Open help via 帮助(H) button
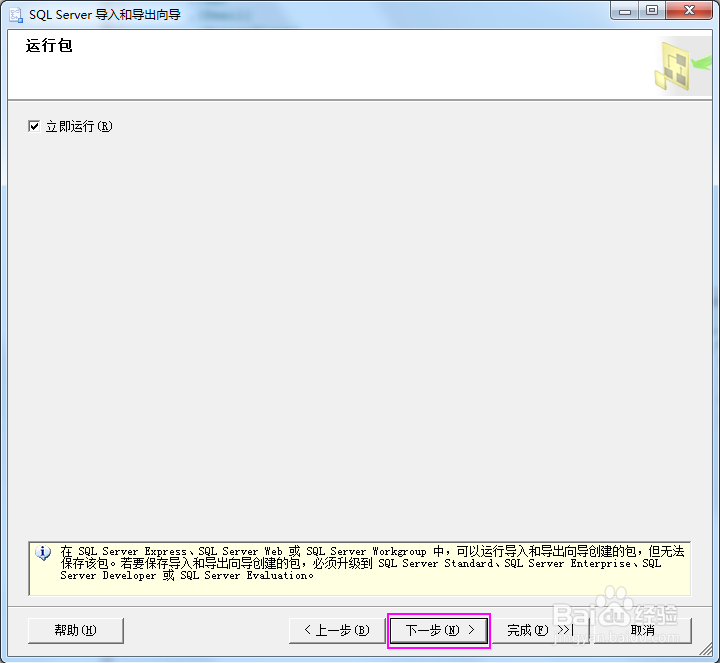 click(x=76, y=630)
